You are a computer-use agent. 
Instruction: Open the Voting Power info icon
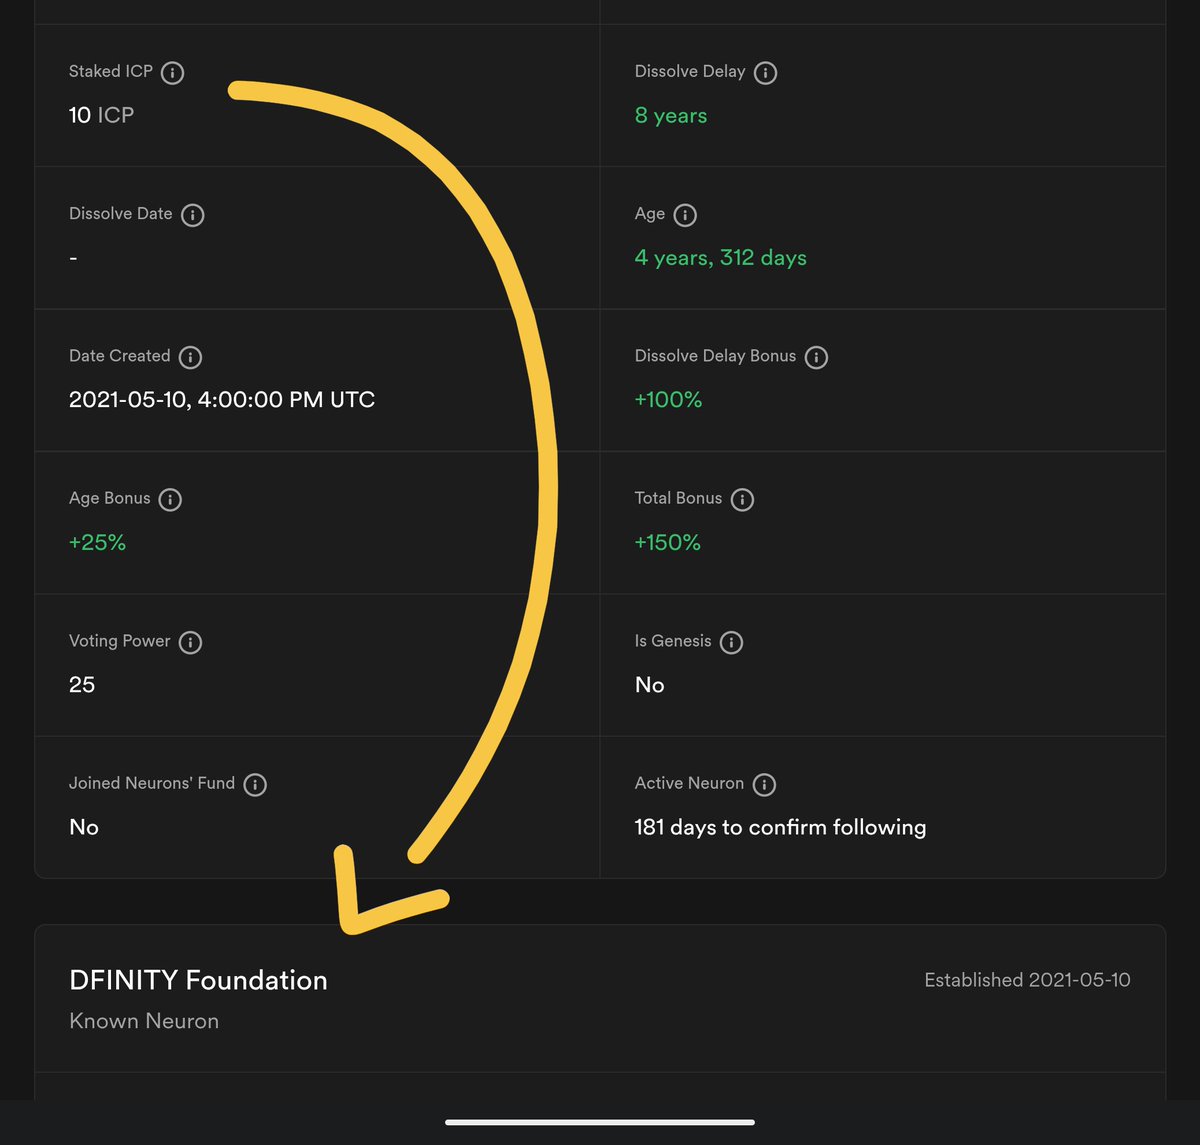tap(190, 642)
